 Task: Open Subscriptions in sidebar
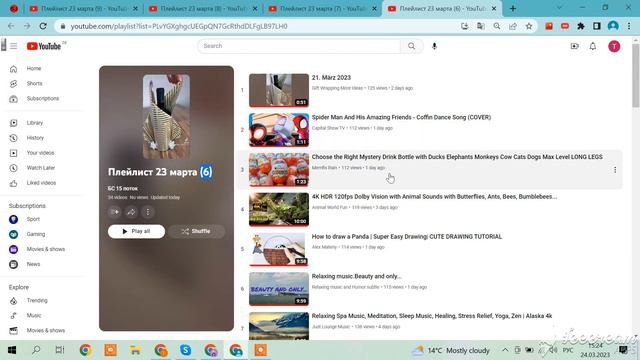[43, 98]
